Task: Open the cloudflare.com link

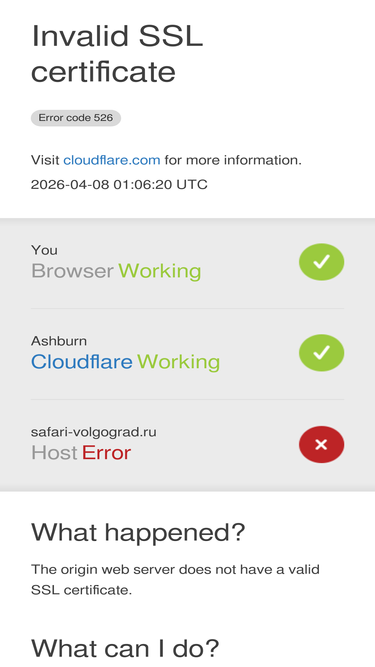Action: click(112, 160)
